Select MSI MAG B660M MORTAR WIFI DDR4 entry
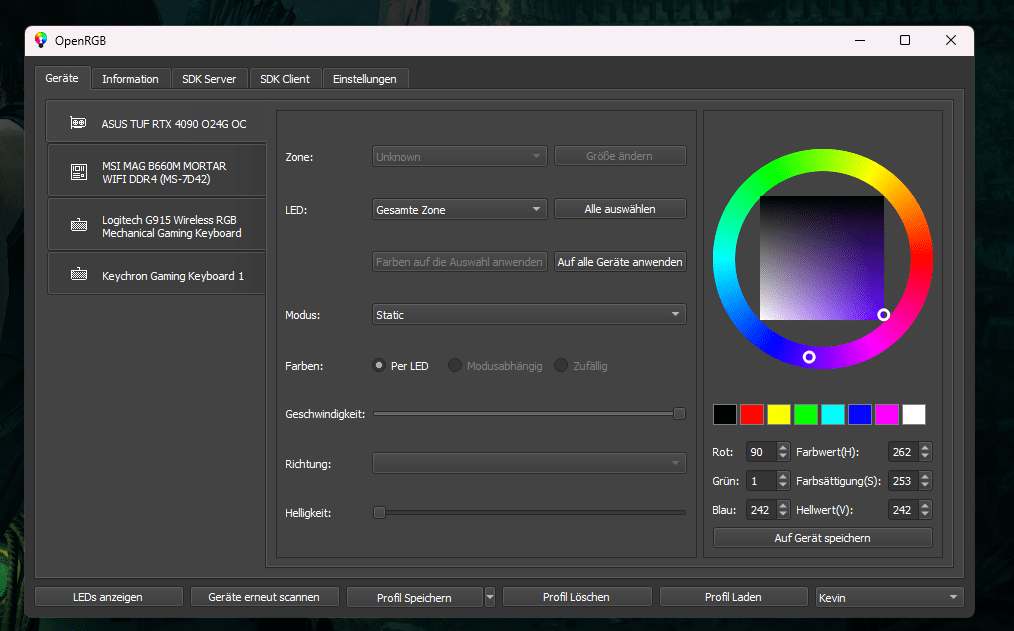The image size is (1014, 631). (x=157, y=171)
